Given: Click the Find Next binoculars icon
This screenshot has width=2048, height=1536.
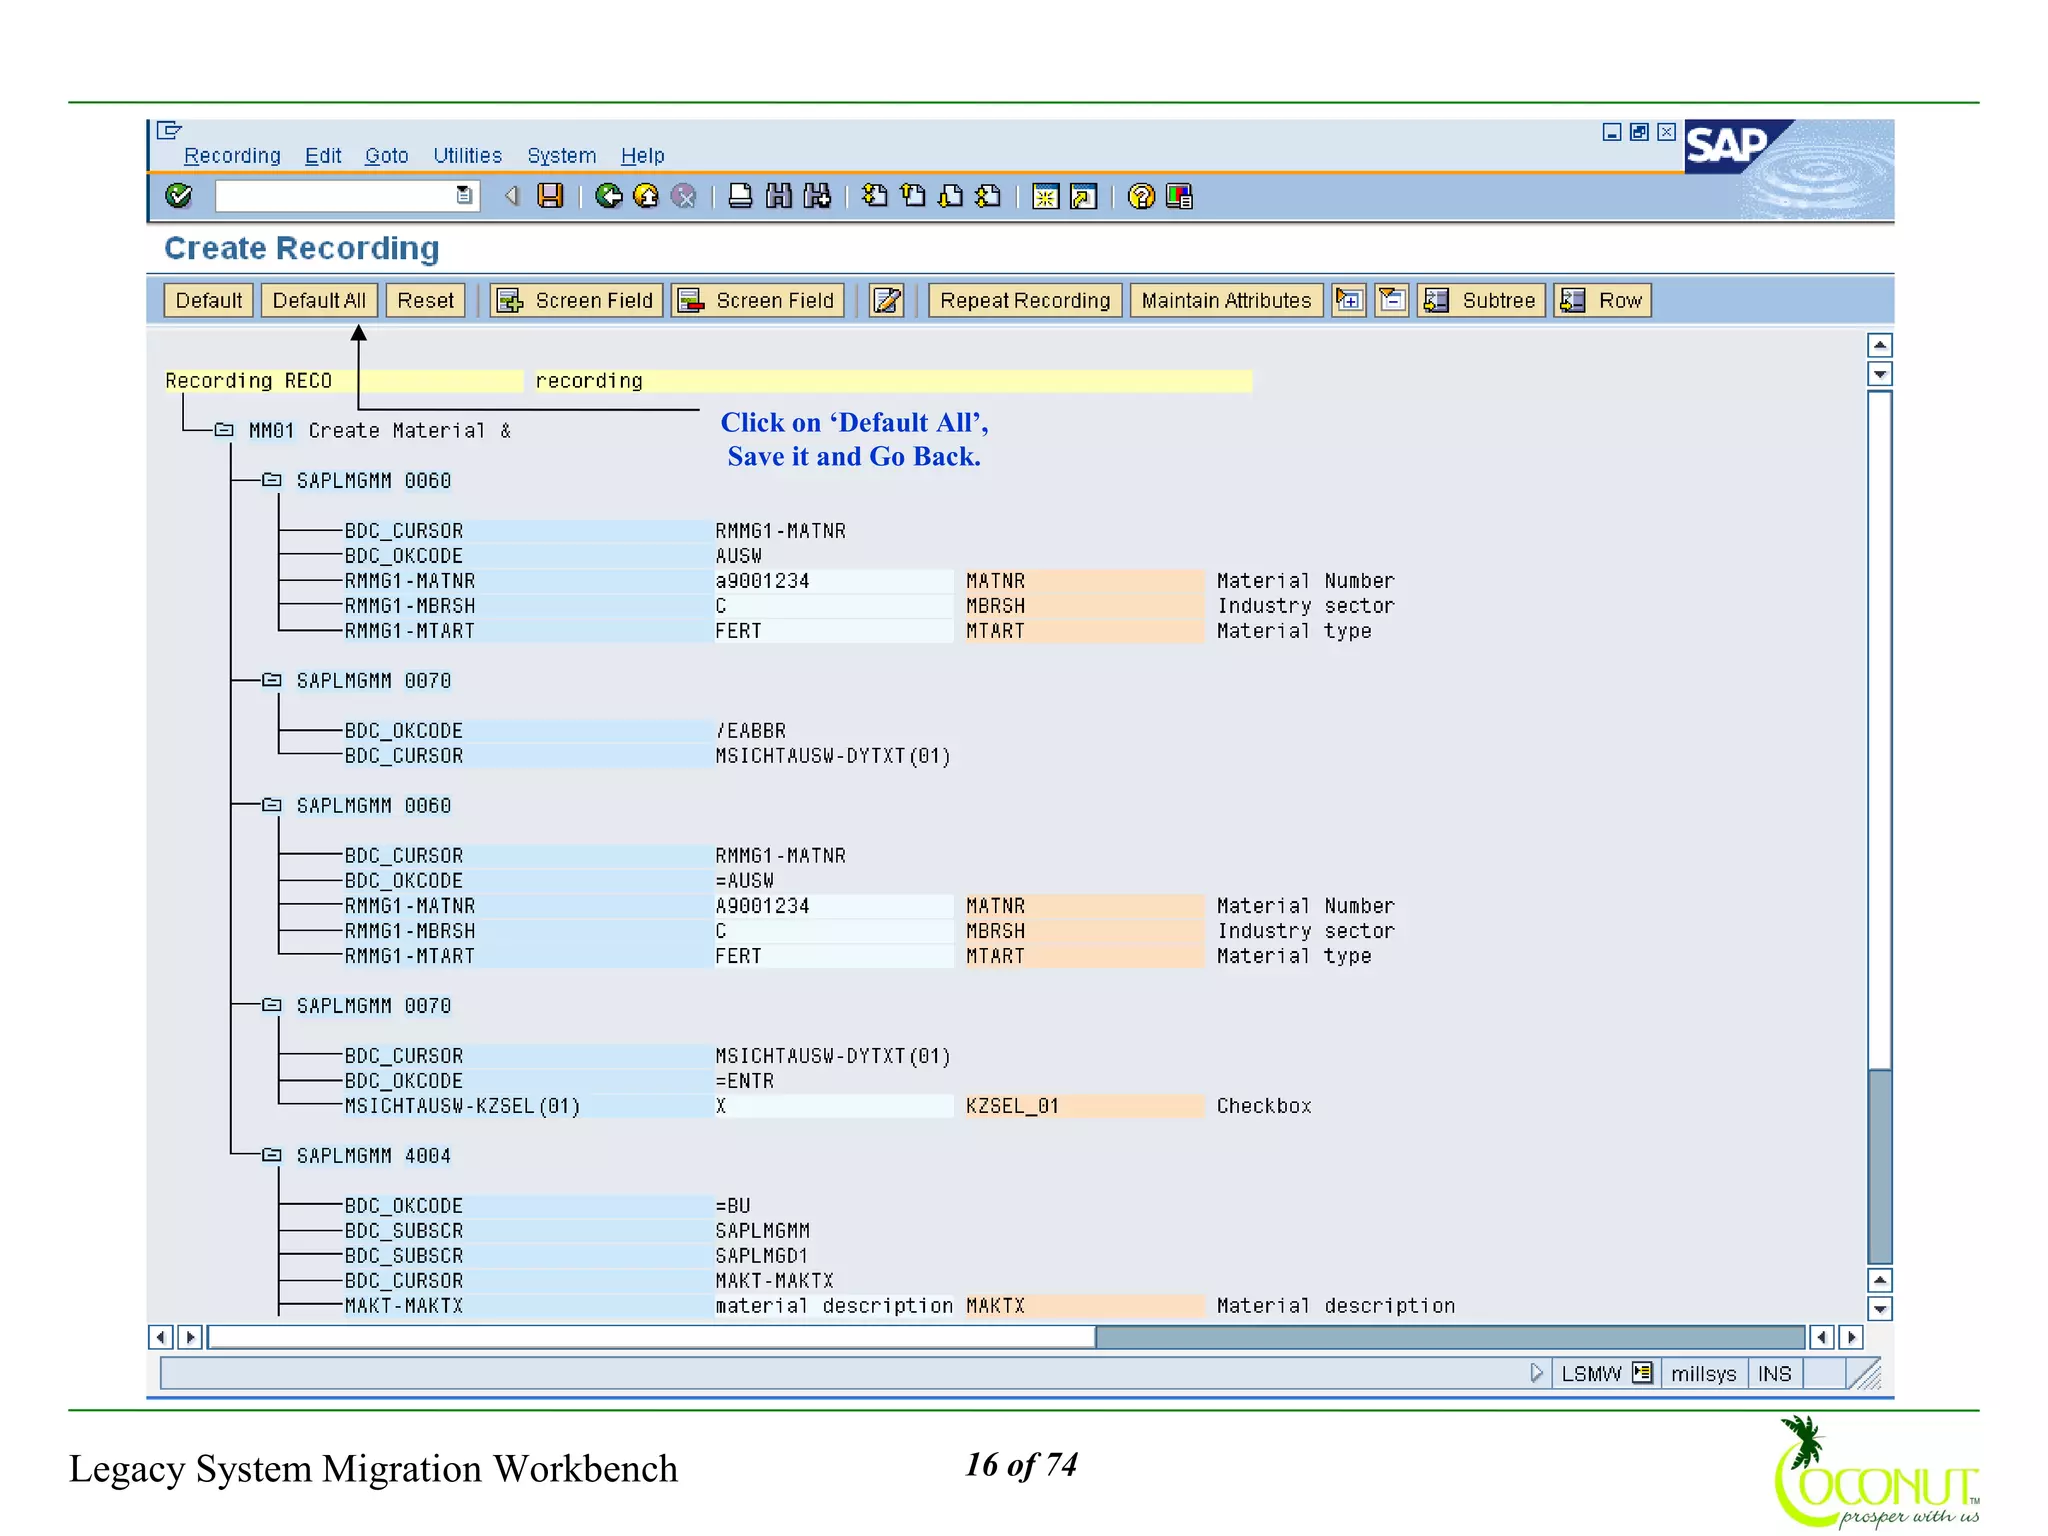Looking at the screenshot, I should (x=817, y=196).
